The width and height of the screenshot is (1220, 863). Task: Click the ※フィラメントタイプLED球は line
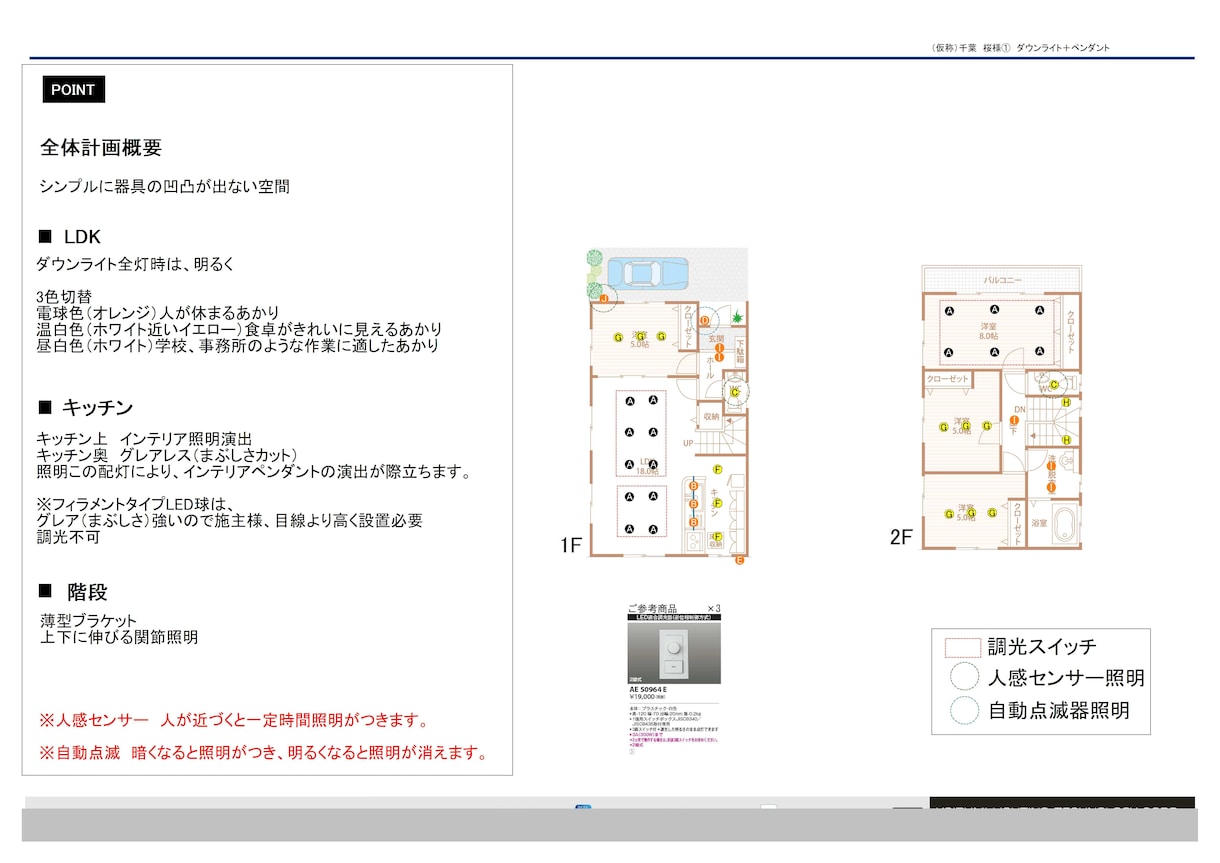133,504
